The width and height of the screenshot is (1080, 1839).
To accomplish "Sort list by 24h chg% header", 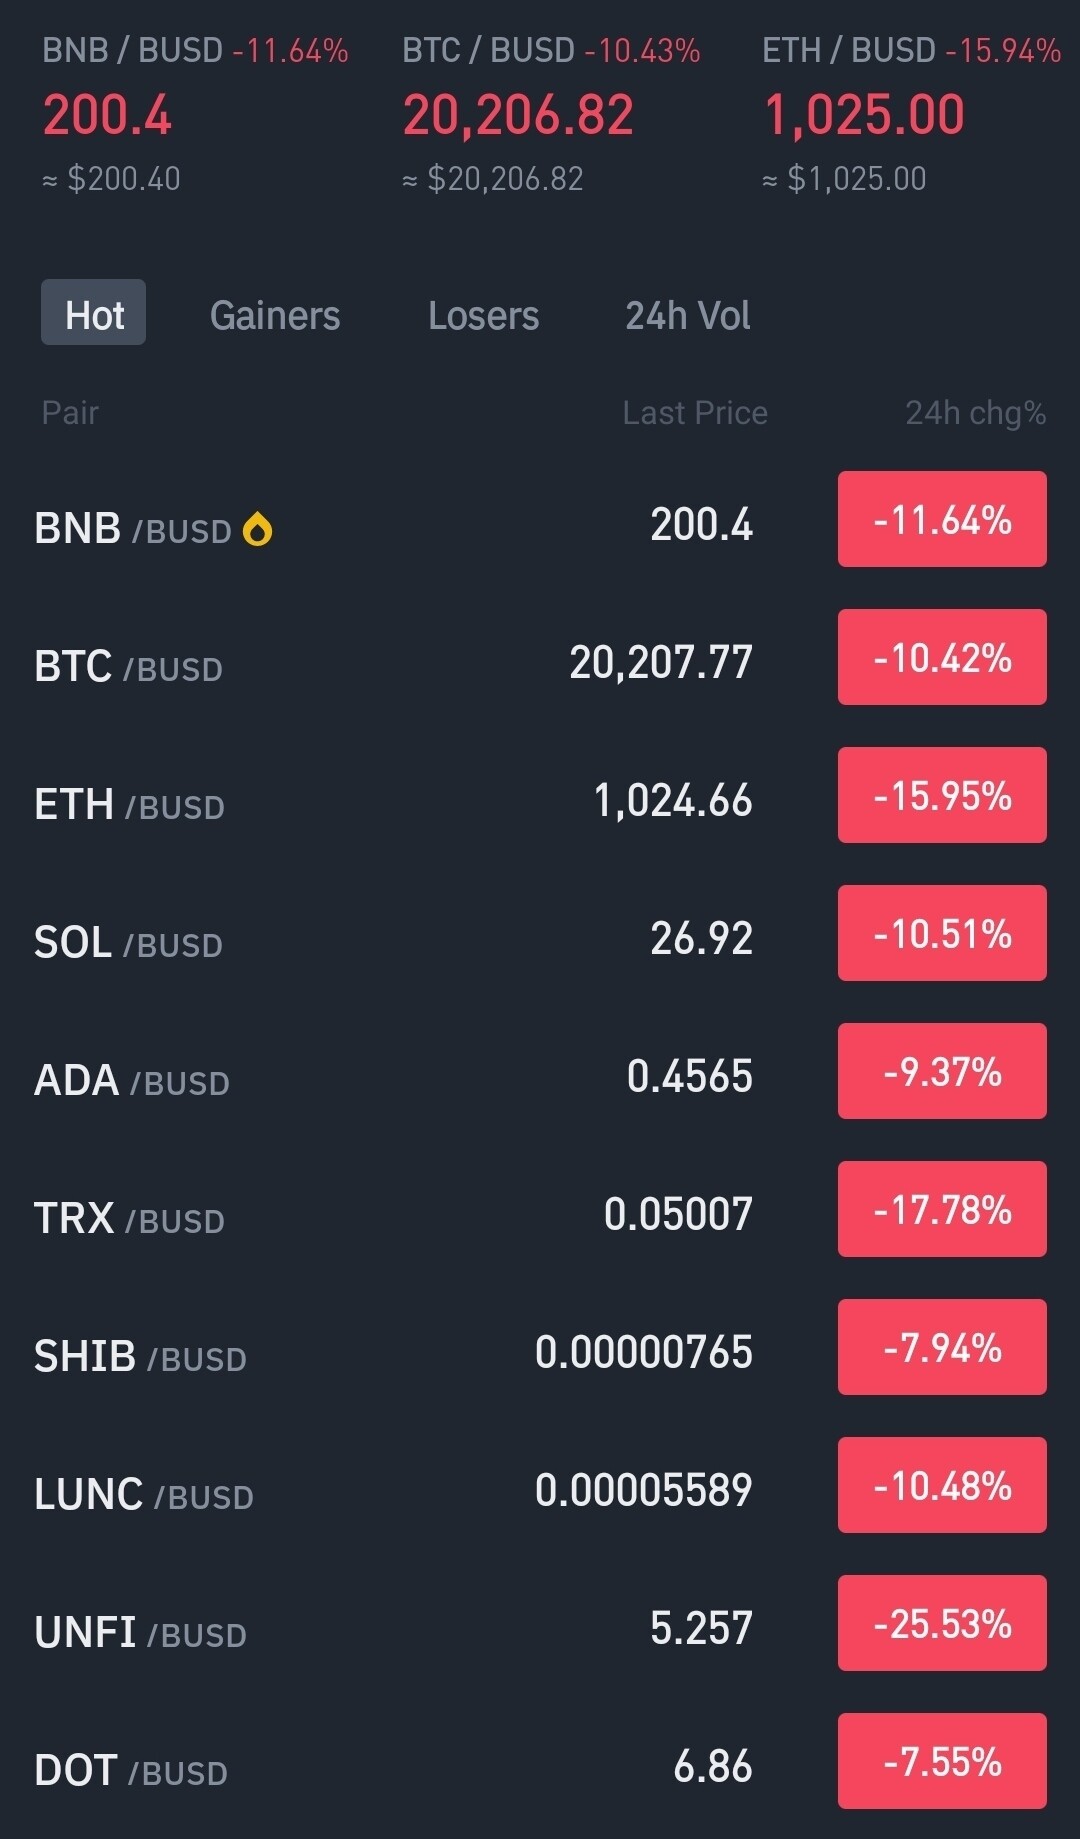I will point(975,413).
